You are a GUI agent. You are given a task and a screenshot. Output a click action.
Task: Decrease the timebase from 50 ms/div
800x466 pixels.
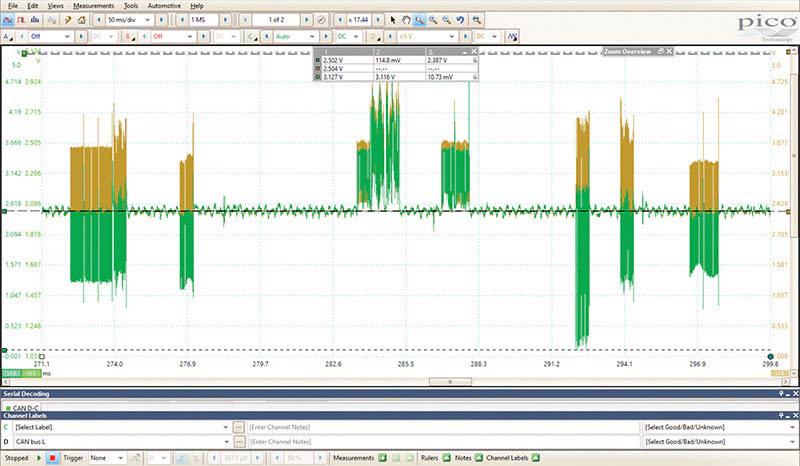(x=98, y=20)
